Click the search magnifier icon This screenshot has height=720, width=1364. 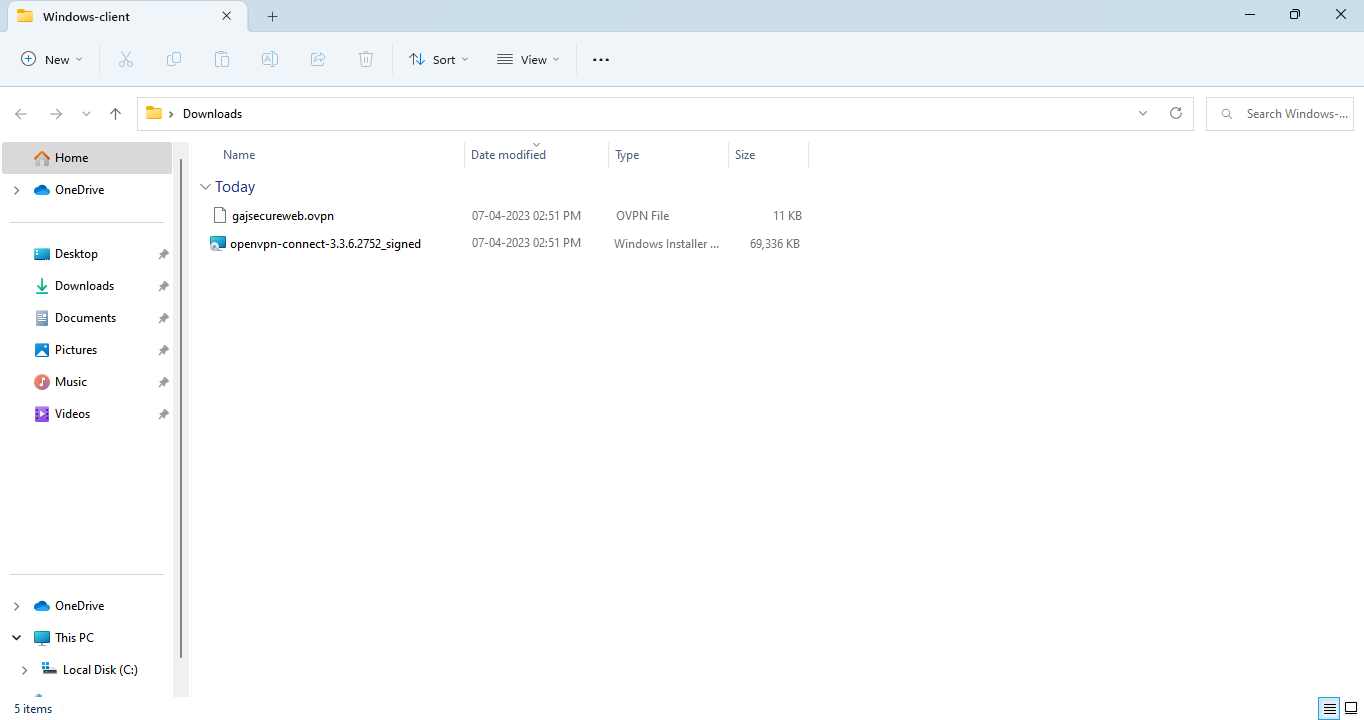[x=1226, y=114]
